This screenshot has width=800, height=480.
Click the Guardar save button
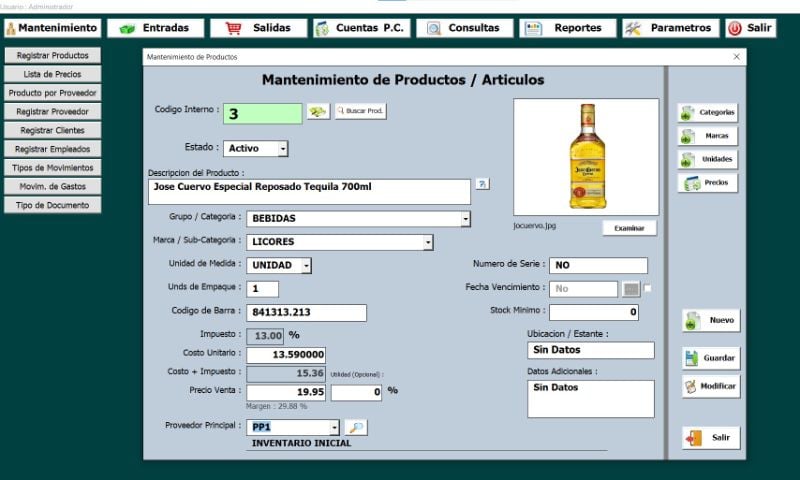(711, 358)
